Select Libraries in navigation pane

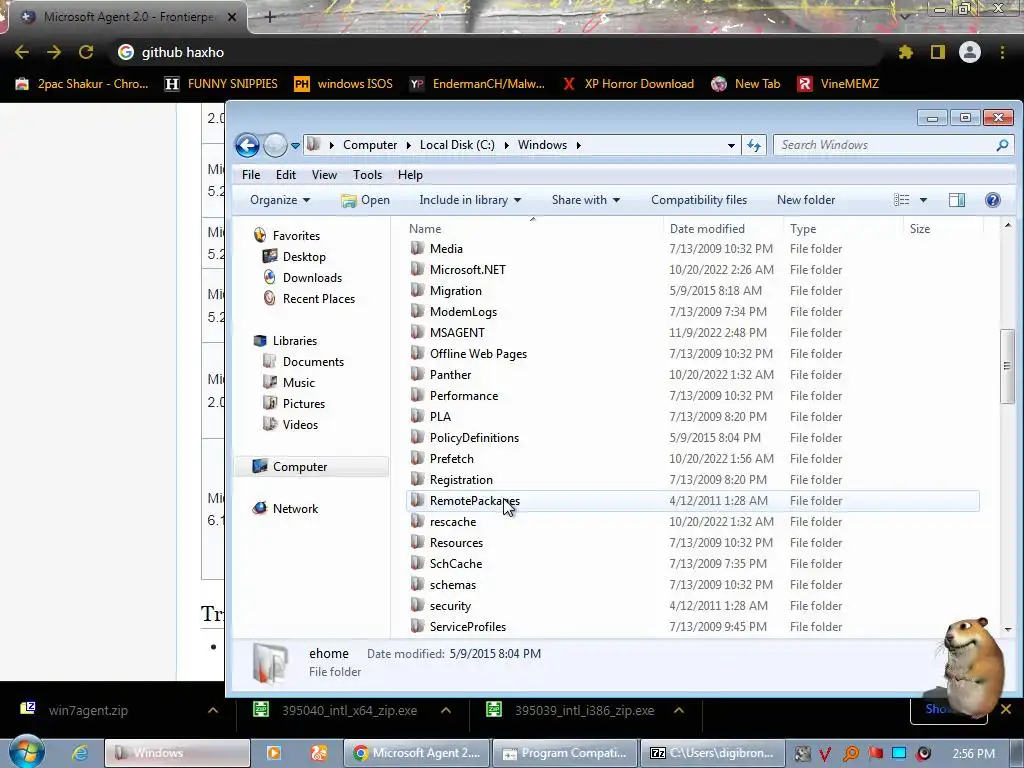click(x=295, y=341)
